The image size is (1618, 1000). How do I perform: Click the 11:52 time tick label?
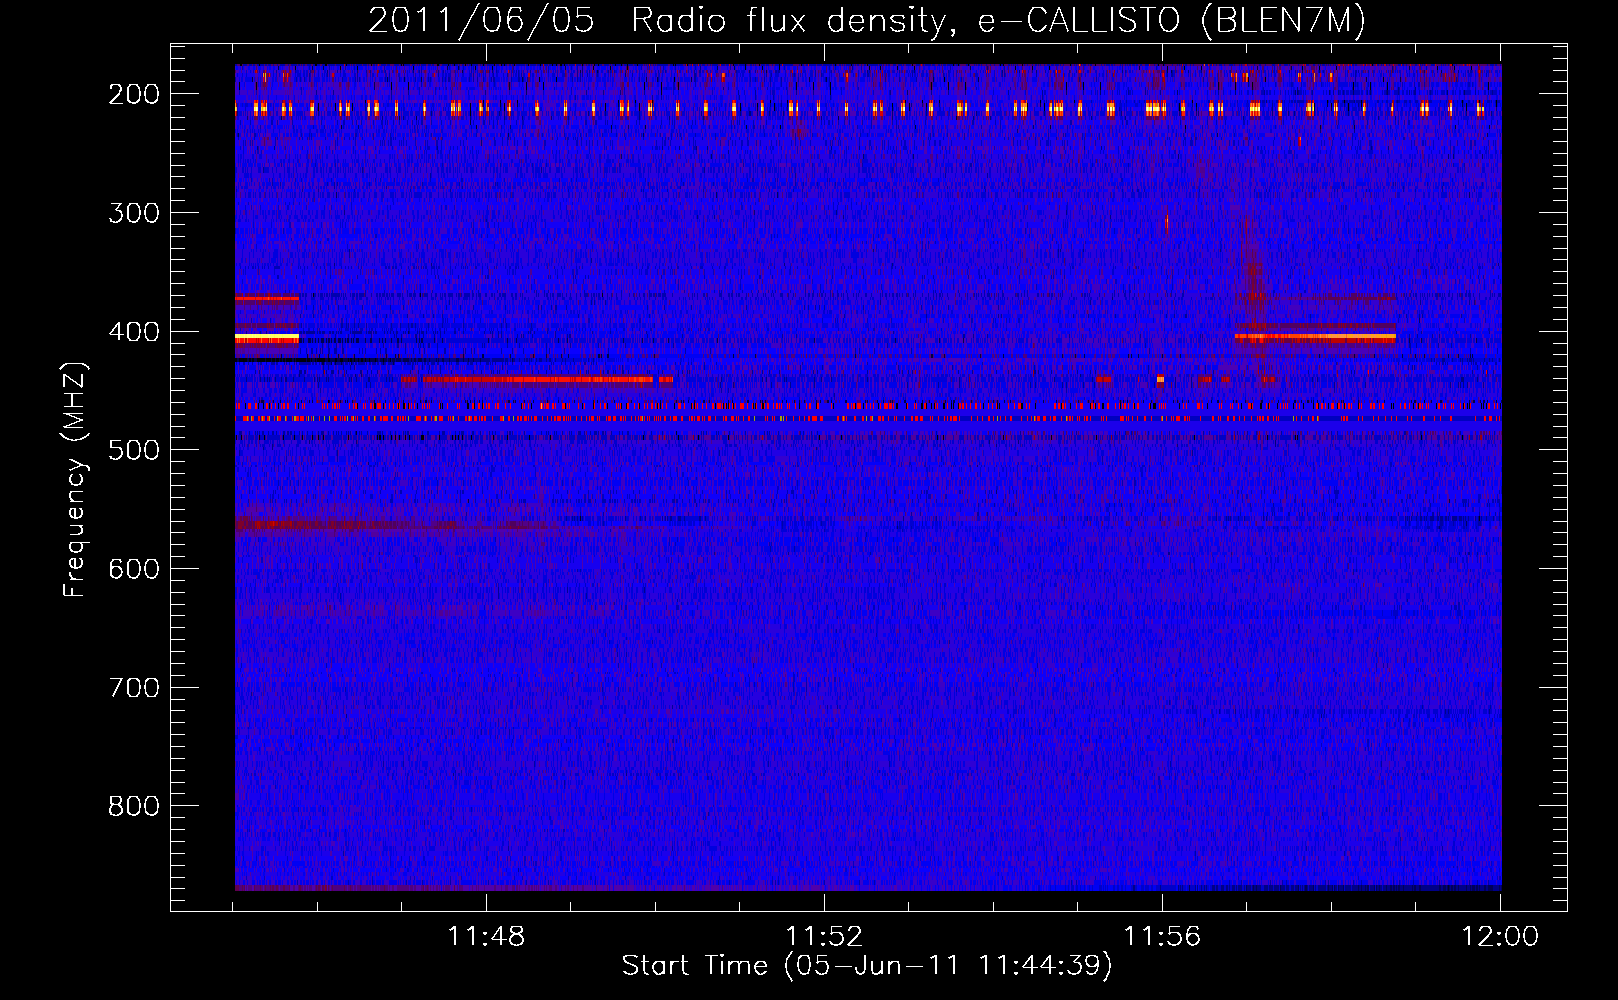(824, 937)
